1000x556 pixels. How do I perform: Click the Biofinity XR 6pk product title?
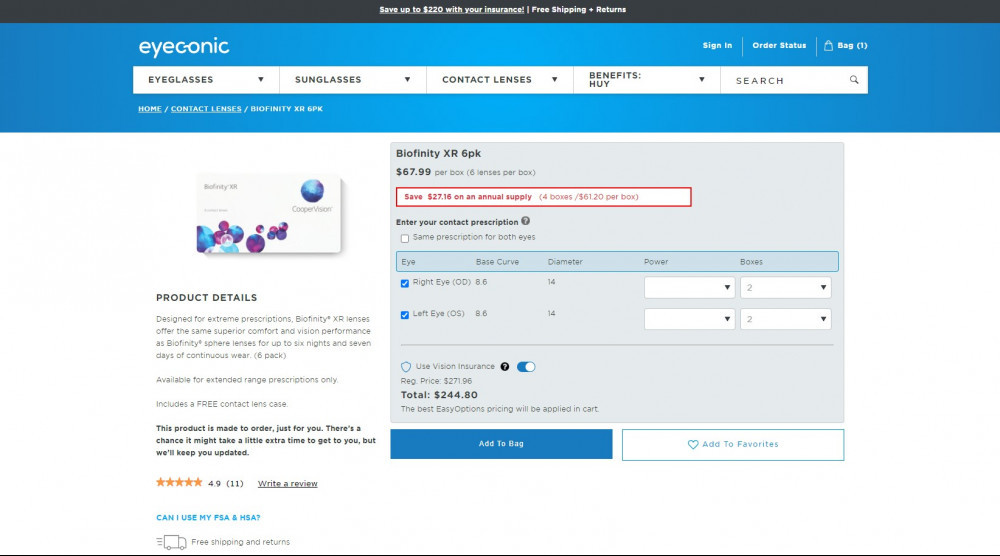tap(438, 154)
